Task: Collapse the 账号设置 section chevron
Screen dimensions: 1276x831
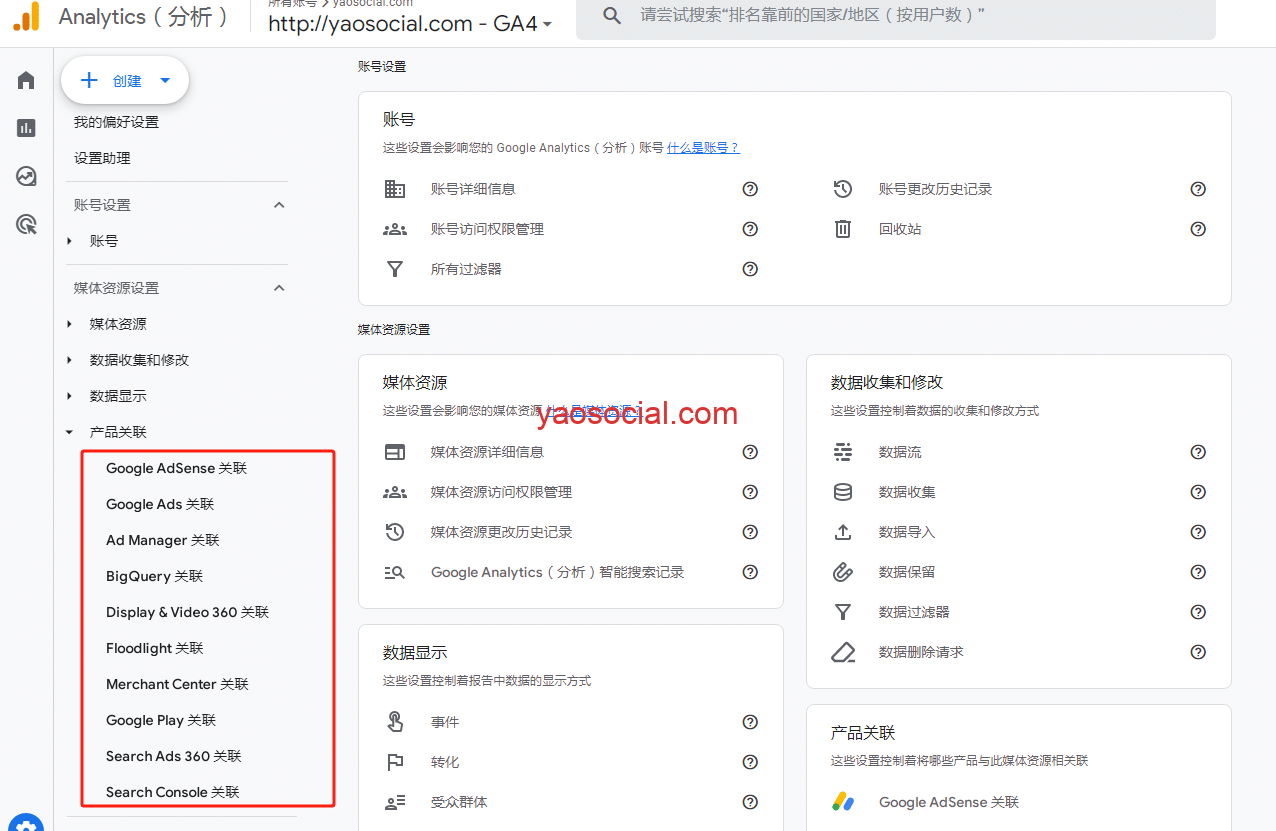Action: (x=280, y=205)
